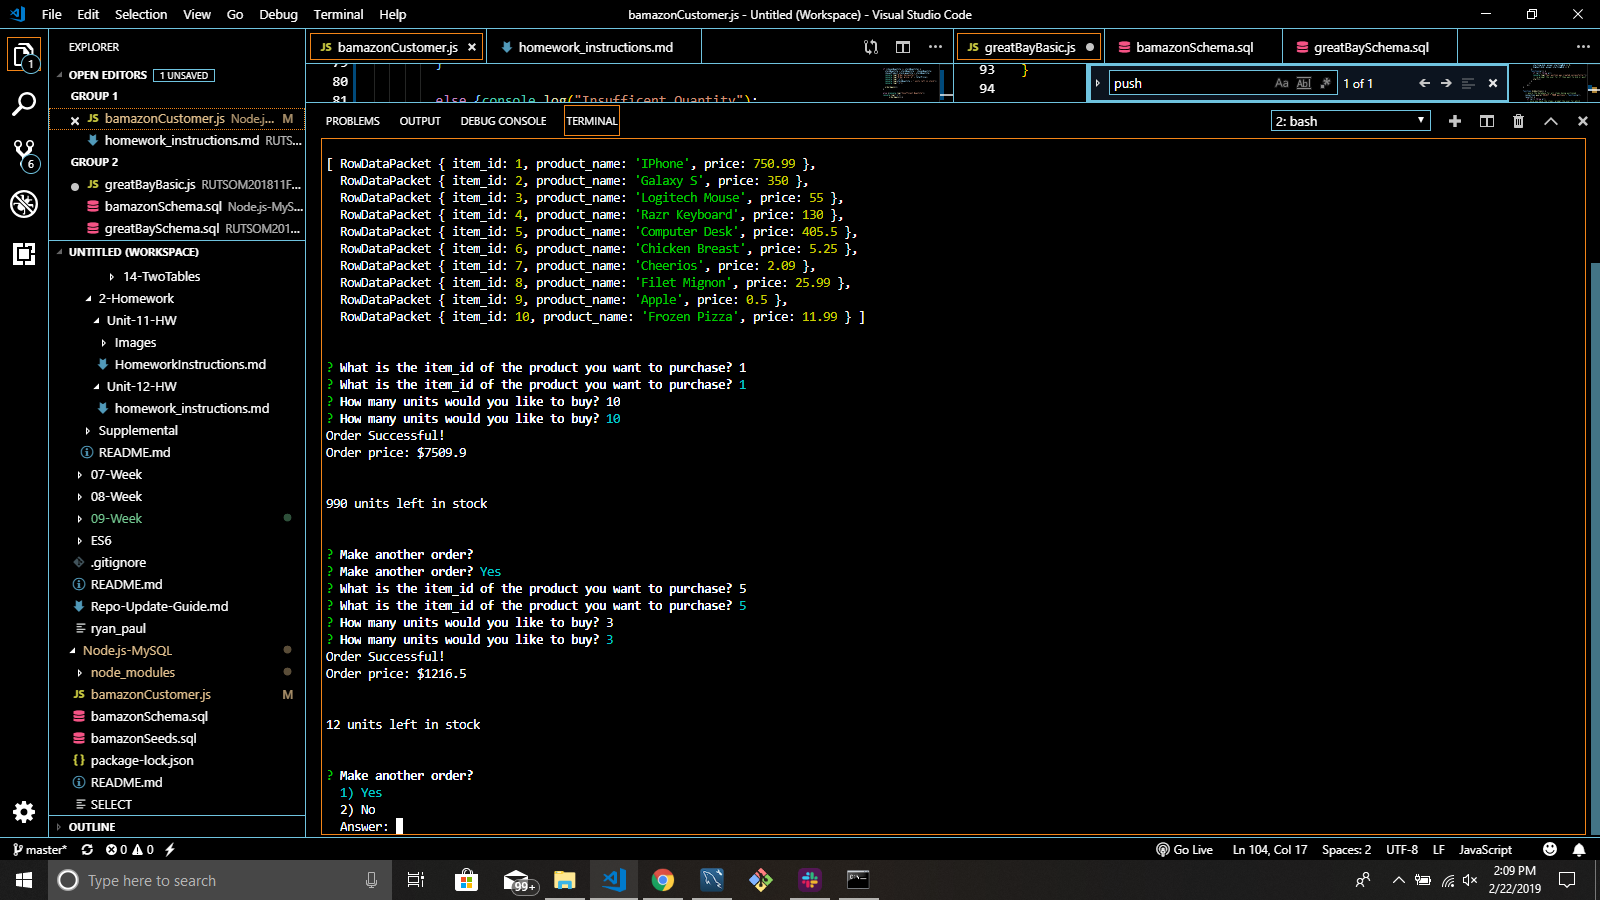
Task: Open the Source Control view
Action: coord(24,154)
